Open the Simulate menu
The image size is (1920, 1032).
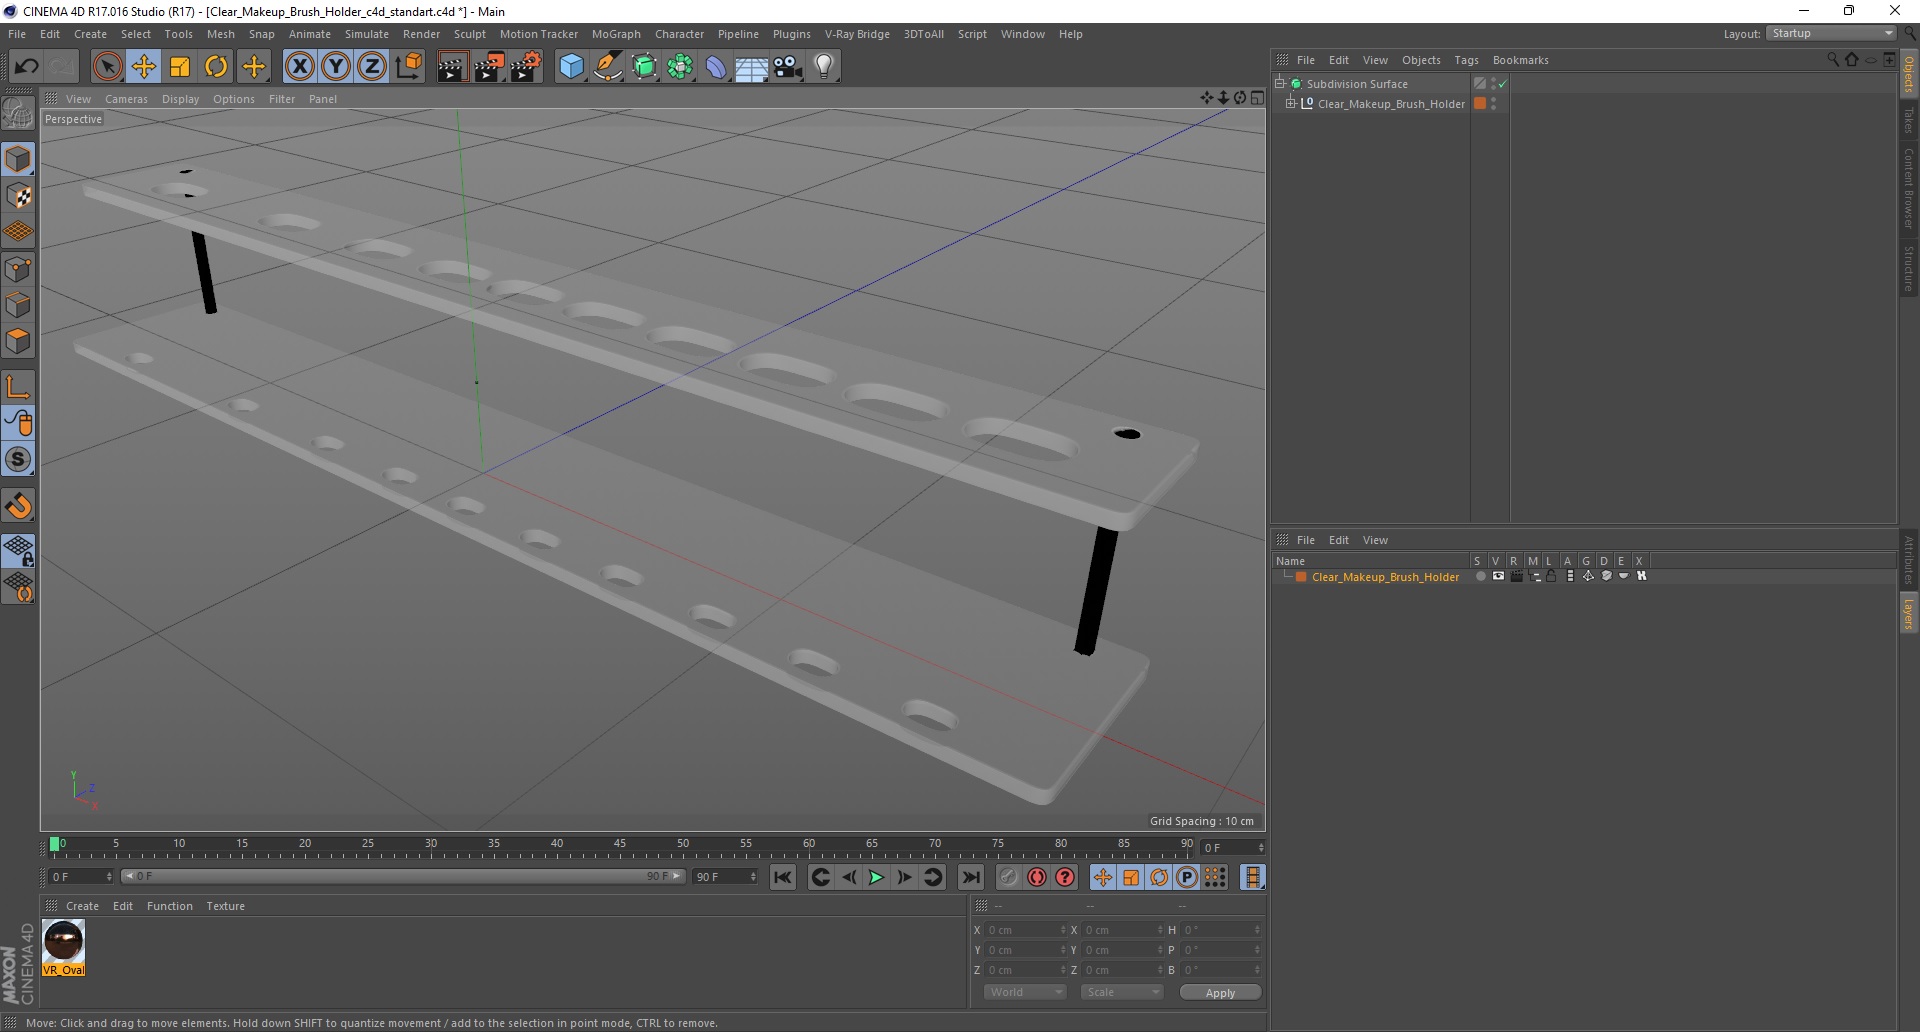pos(367,34)
